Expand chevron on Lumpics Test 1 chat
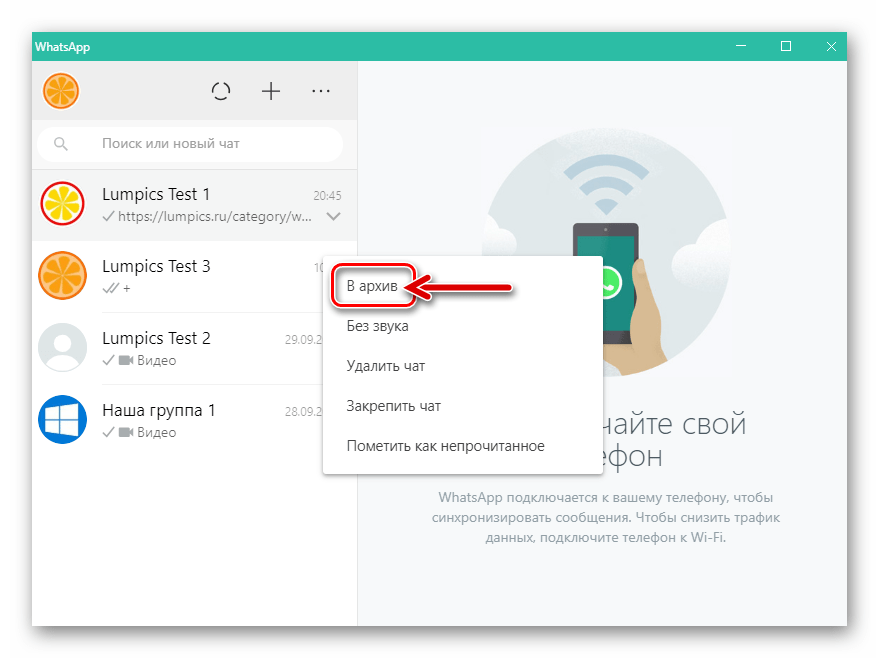Viewport: 879px width, 658px height. (x=334, y=216)
